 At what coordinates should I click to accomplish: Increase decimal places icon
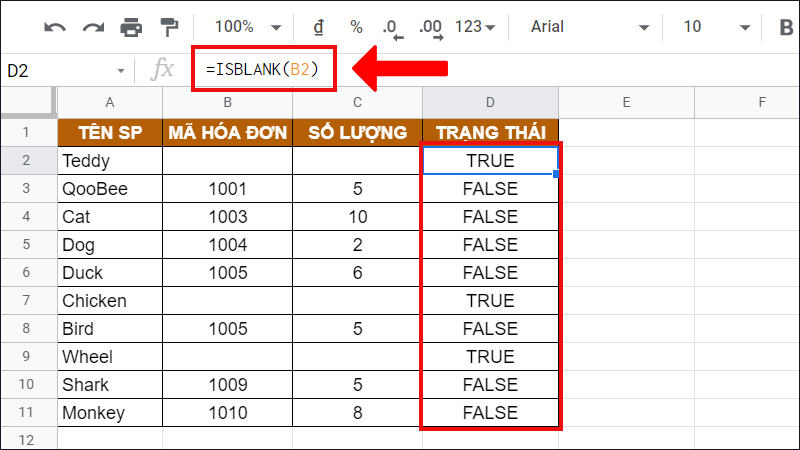429,28
